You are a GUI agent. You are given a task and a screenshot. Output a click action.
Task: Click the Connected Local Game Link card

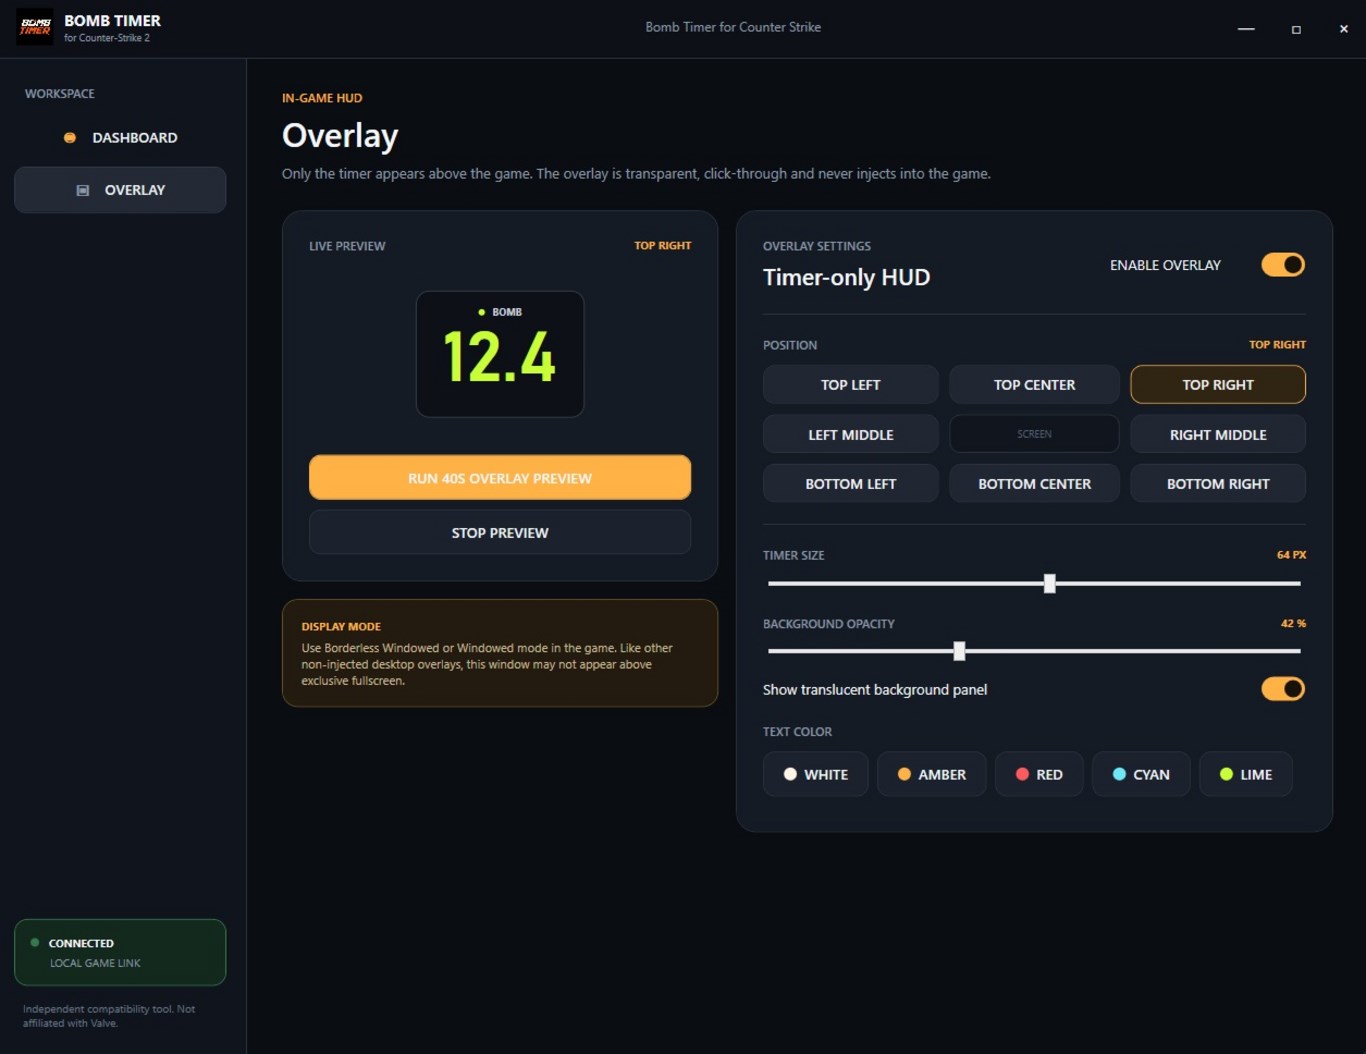click(120, 952)
